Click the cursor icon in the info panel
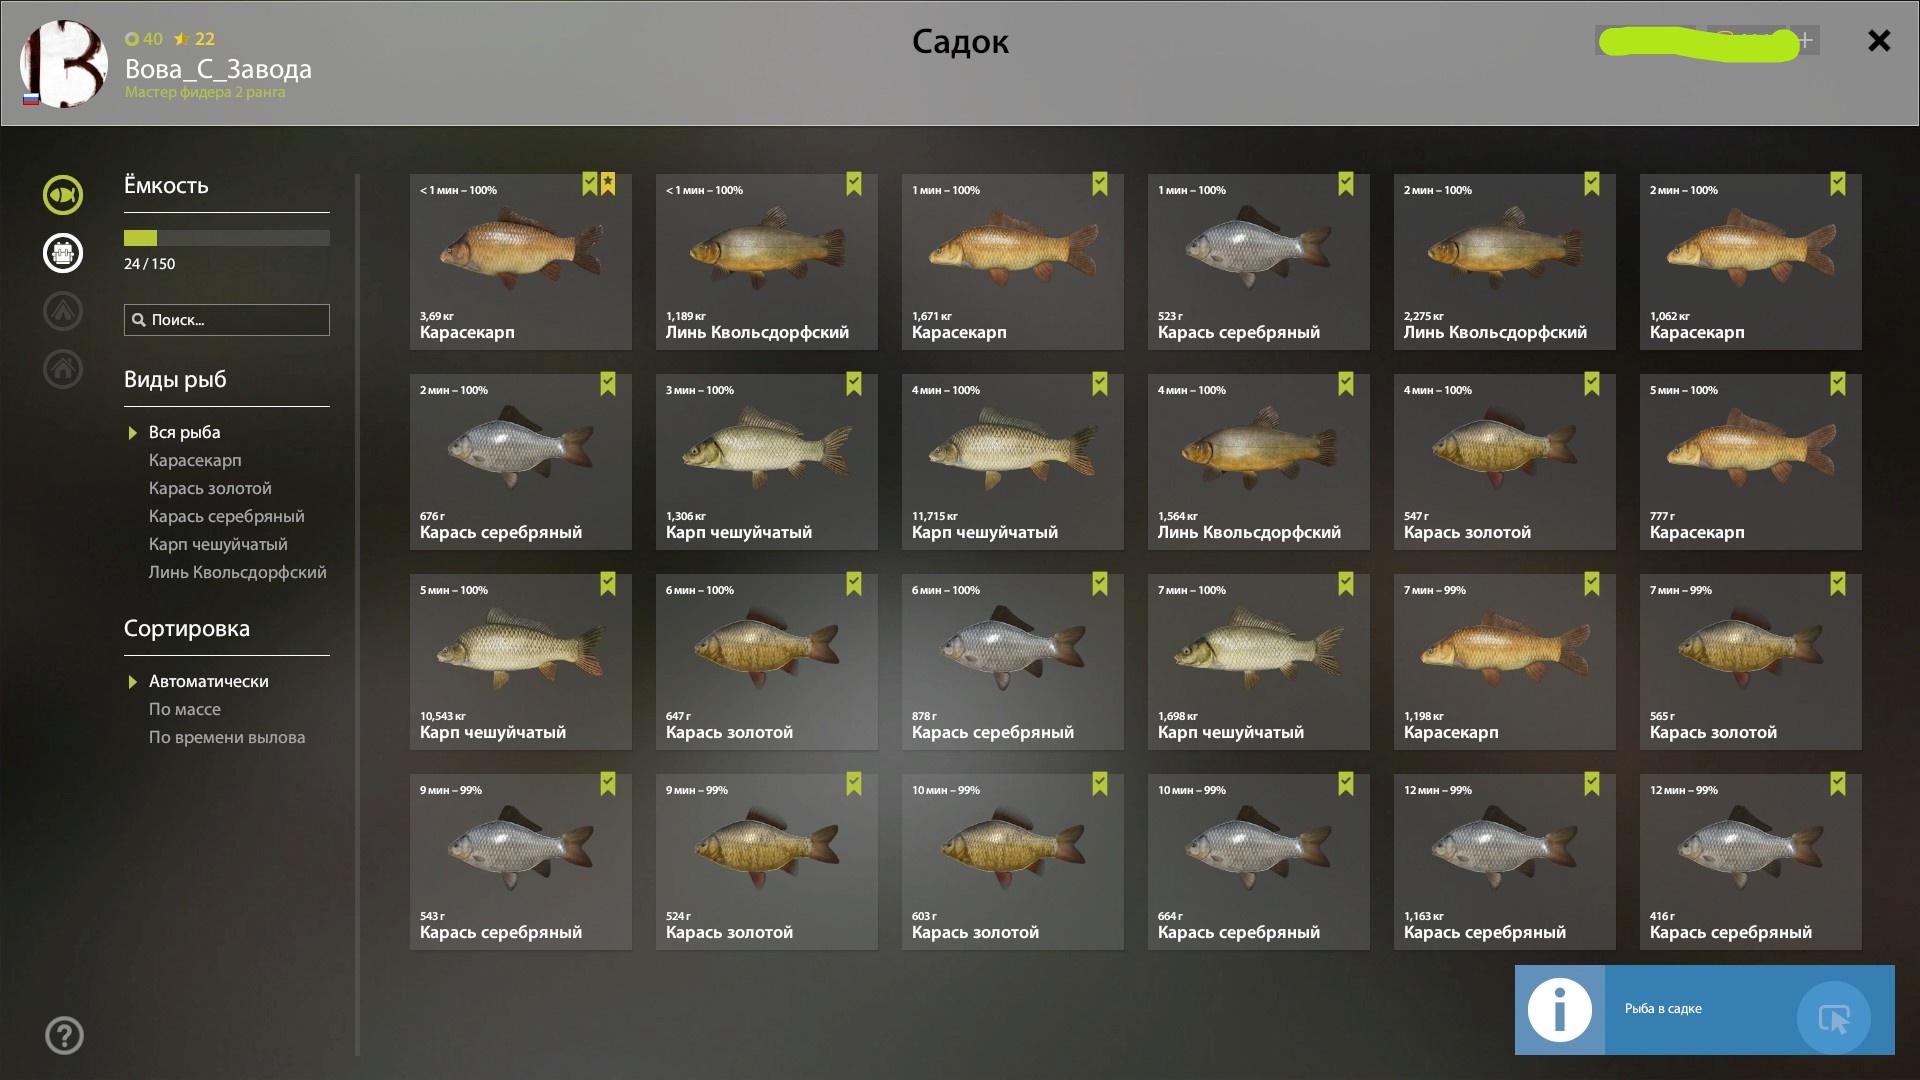The image size is (1920, 1080). (1833, 1018)
